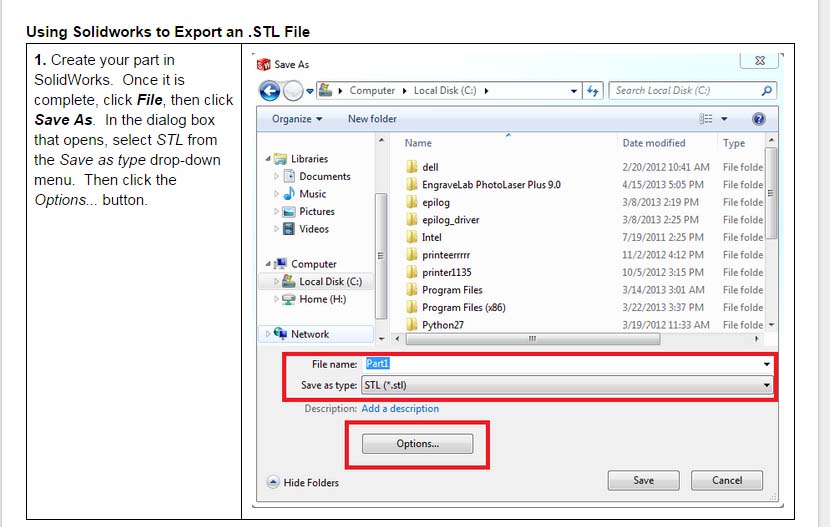The height and width of the screenshot is (527, 830).
Task: Expand the Network tree node
Action: click(268, 334)
